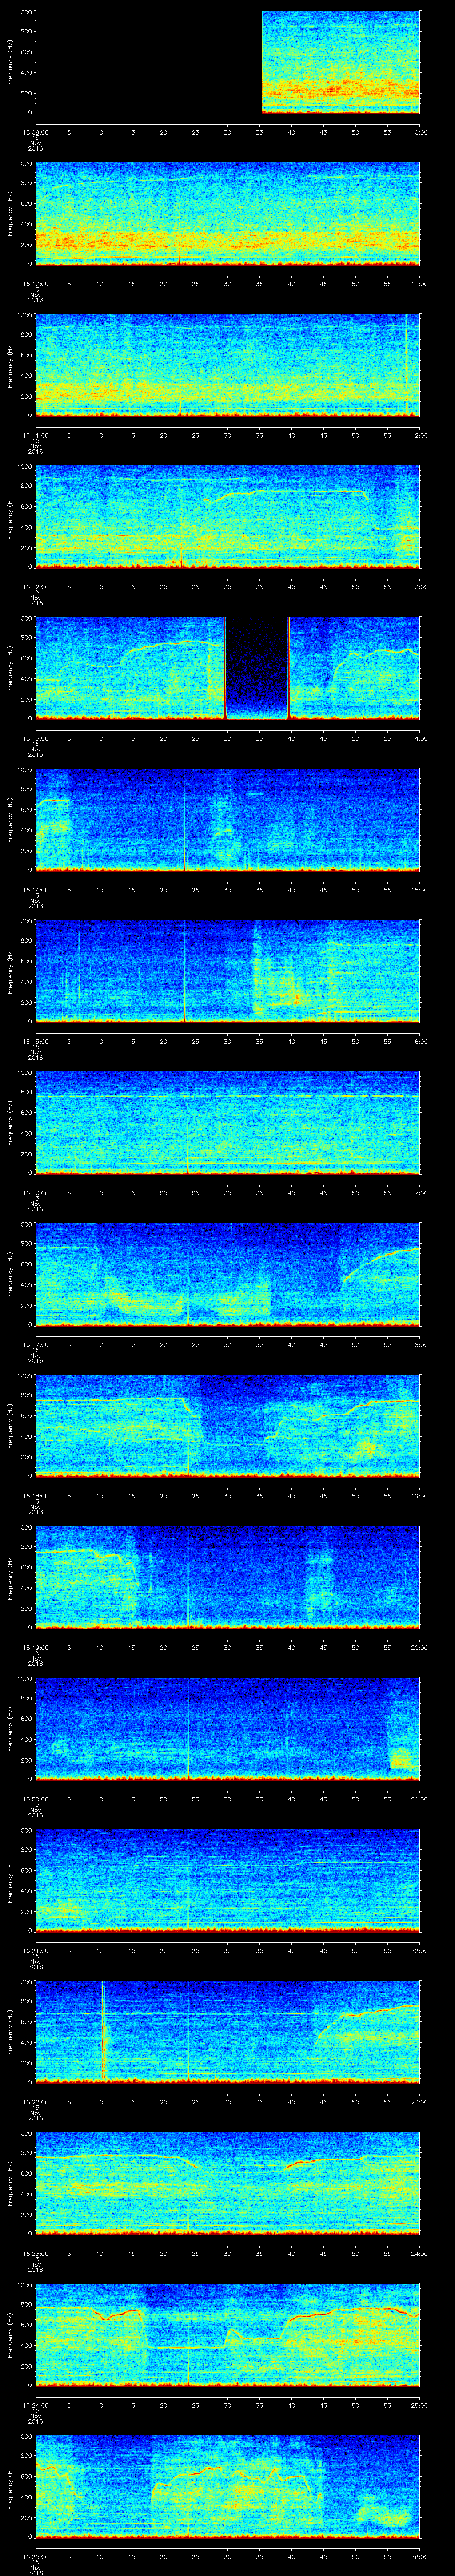Select the spectrogram panel starting at 15:14:00
The image size is (455, 2576).
coord(228,819)
